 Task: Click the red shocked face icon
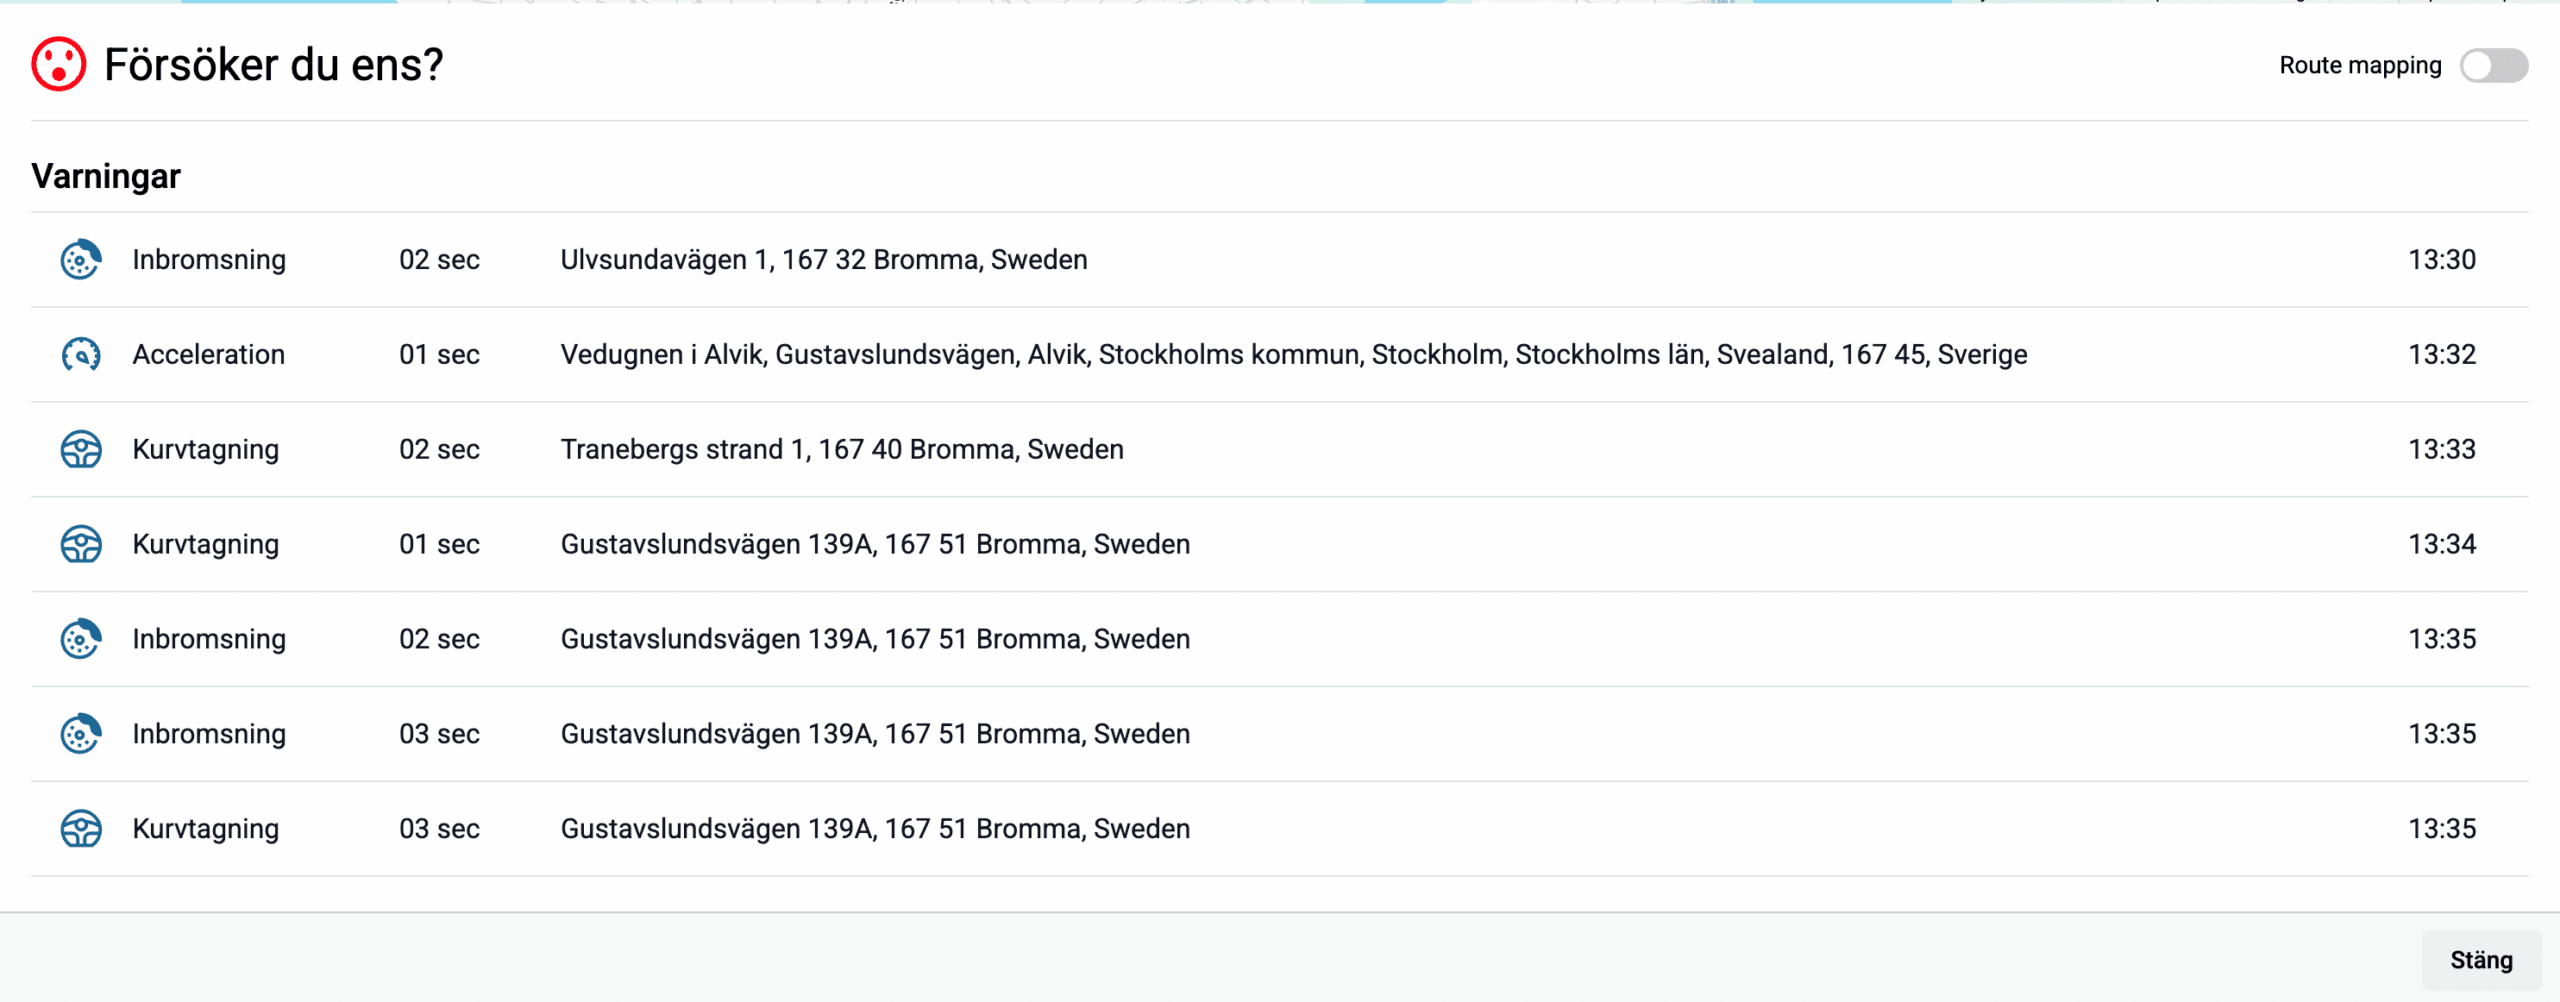59,65
